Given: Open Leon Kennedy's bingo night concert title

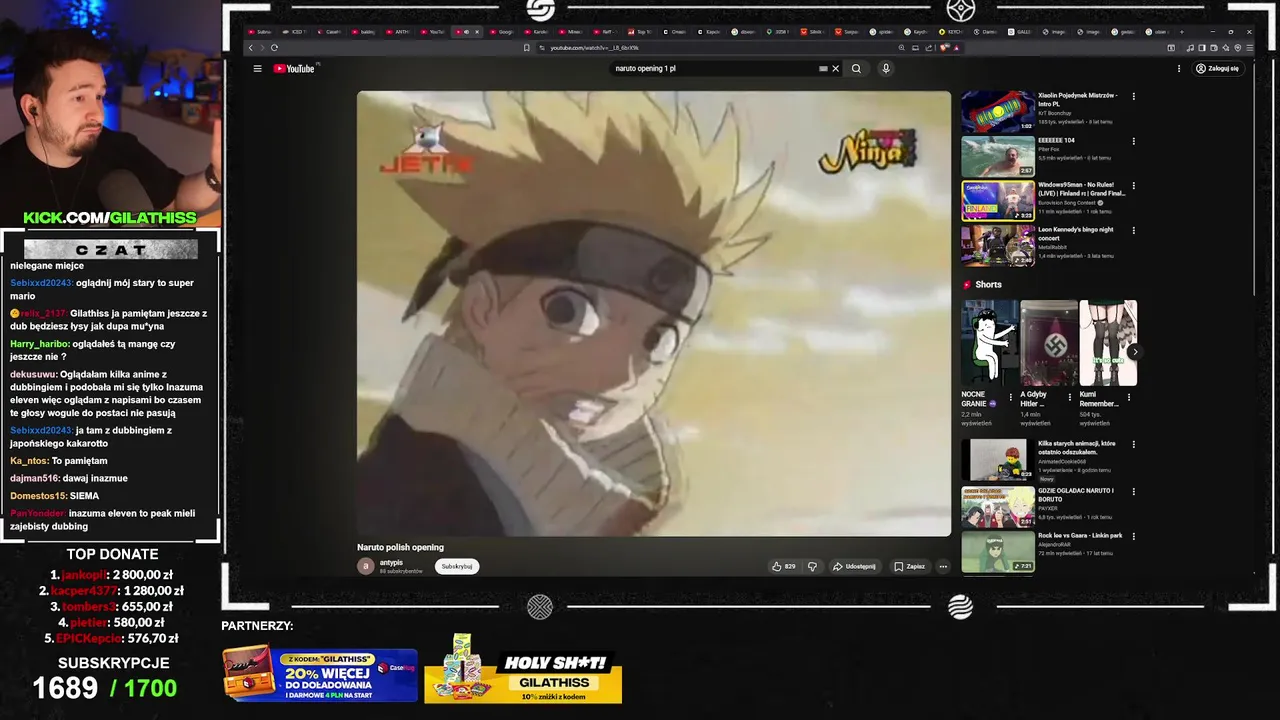Looking at the screenshot, I should [x=1075, y=233].
